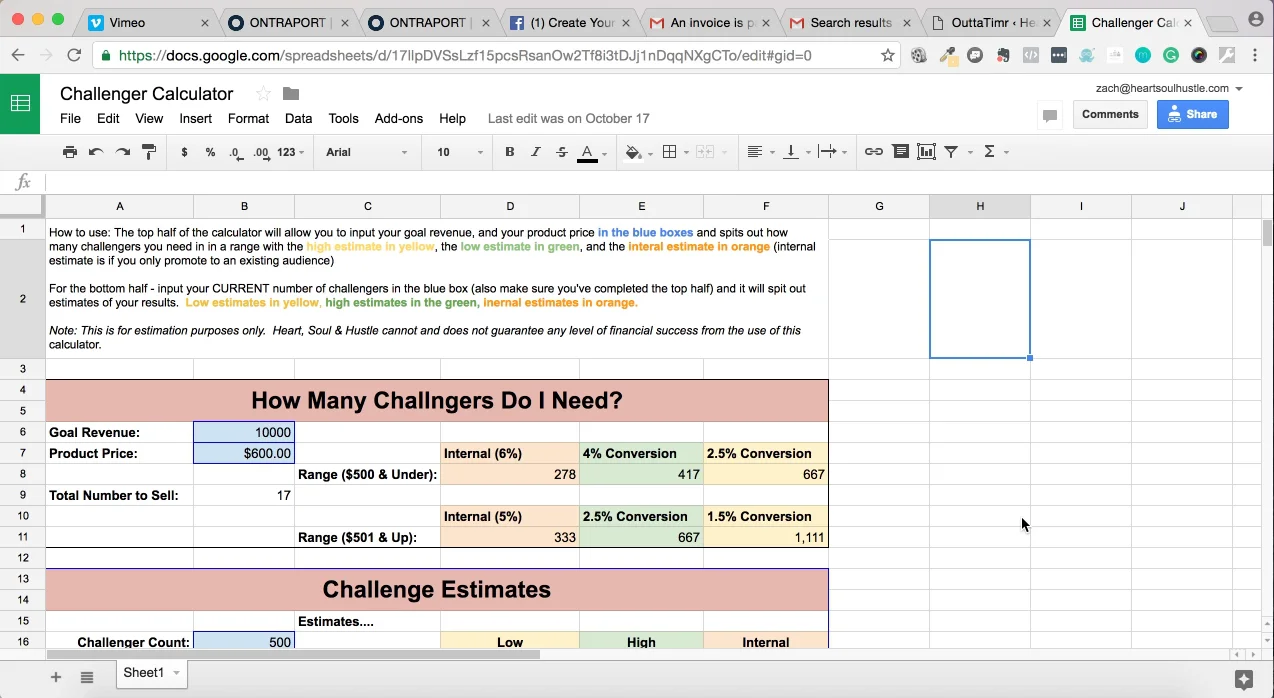Toggle strikethrough formatting
The height and width of the screenshot is (698, 1274).
click(561, 152)
